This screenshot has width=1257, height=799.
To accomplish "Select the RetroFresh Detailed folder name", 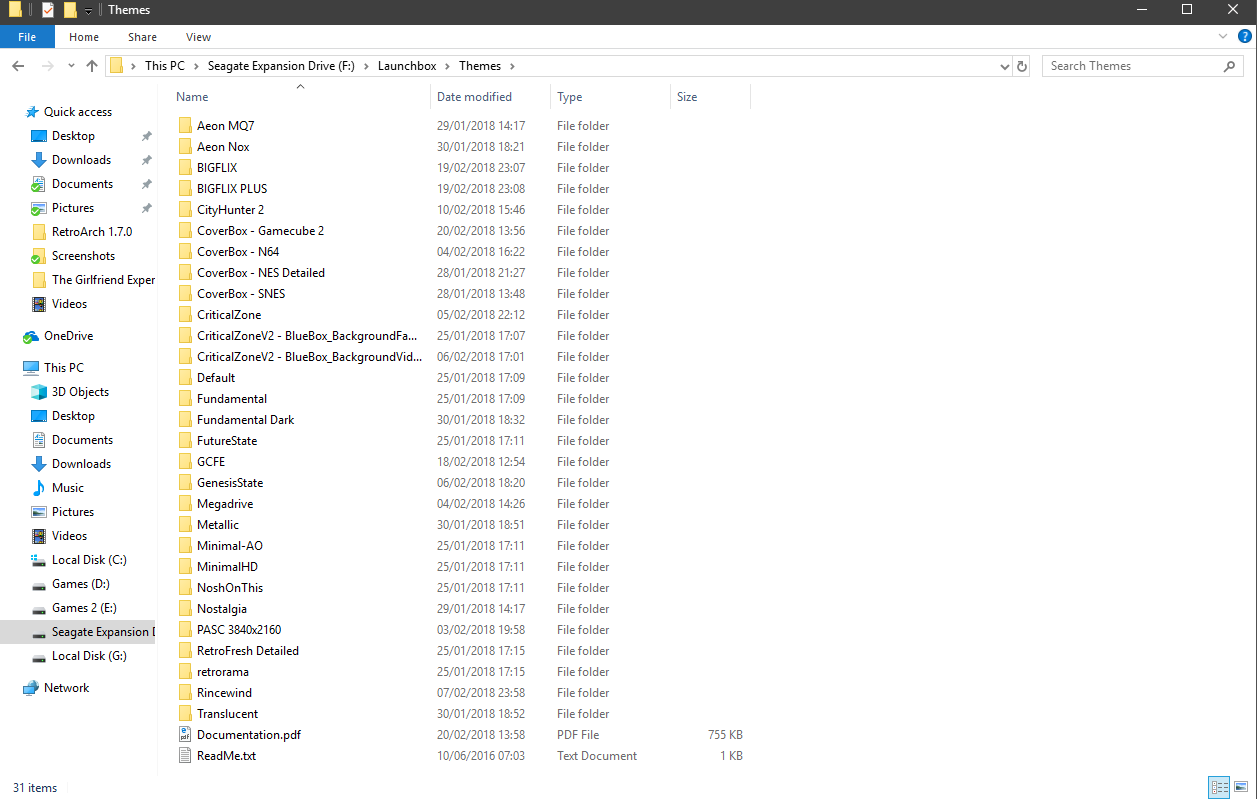I will (x=248, y=651).
